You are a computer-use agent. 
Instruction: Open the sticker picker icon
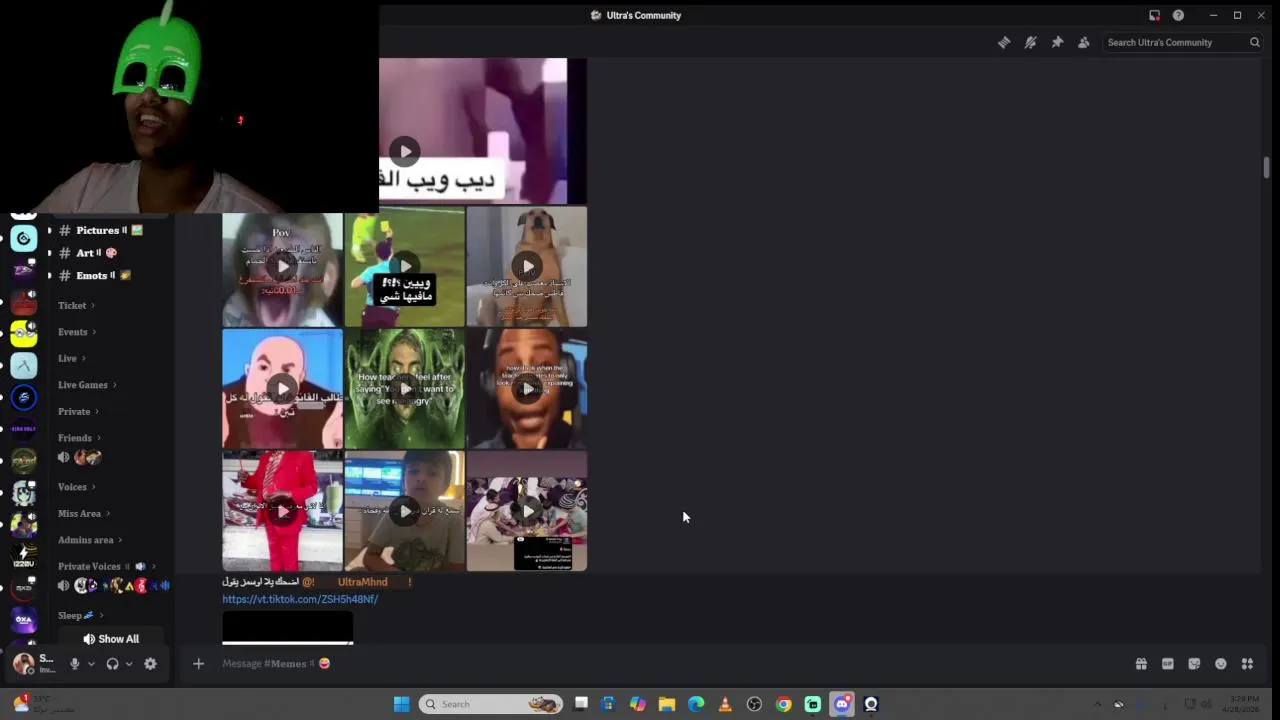click(1194, 664)
